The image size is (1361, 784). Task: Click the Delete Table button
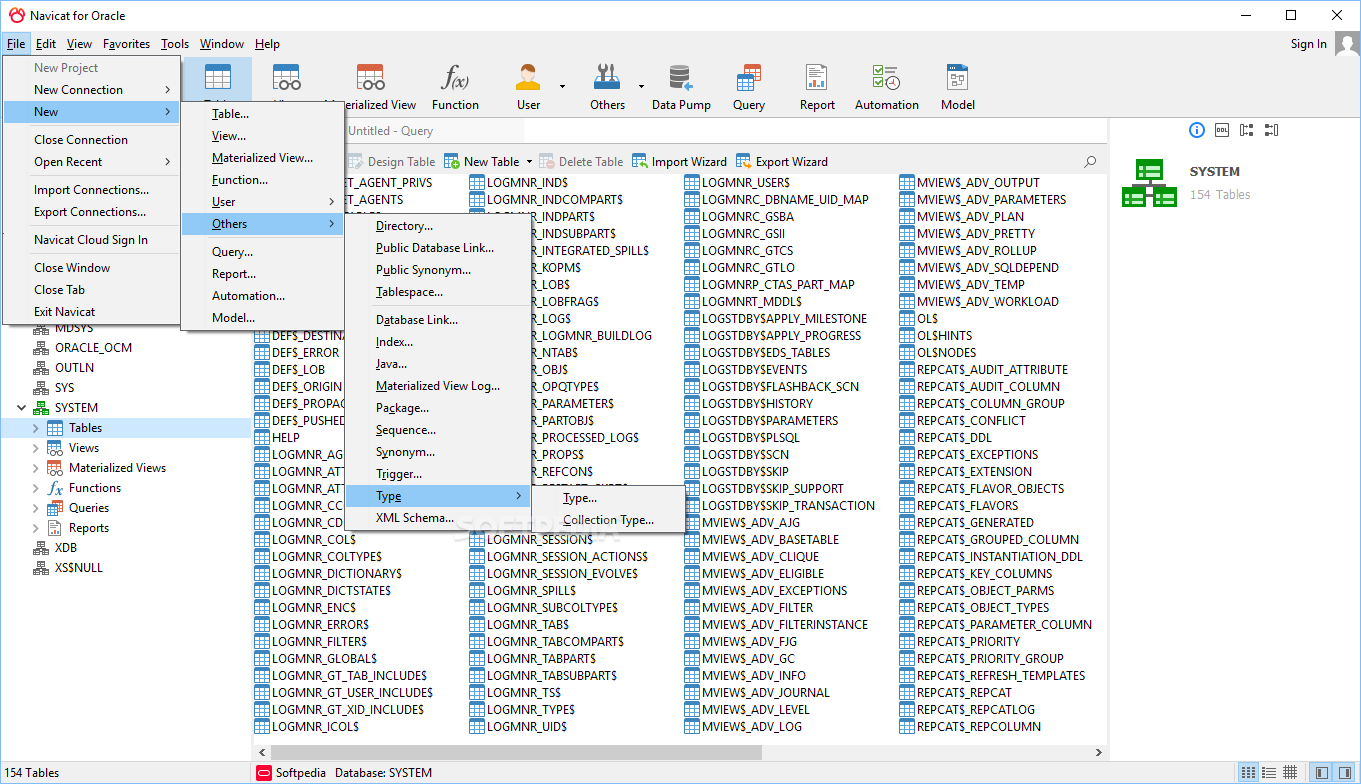[x=581, y=162]
